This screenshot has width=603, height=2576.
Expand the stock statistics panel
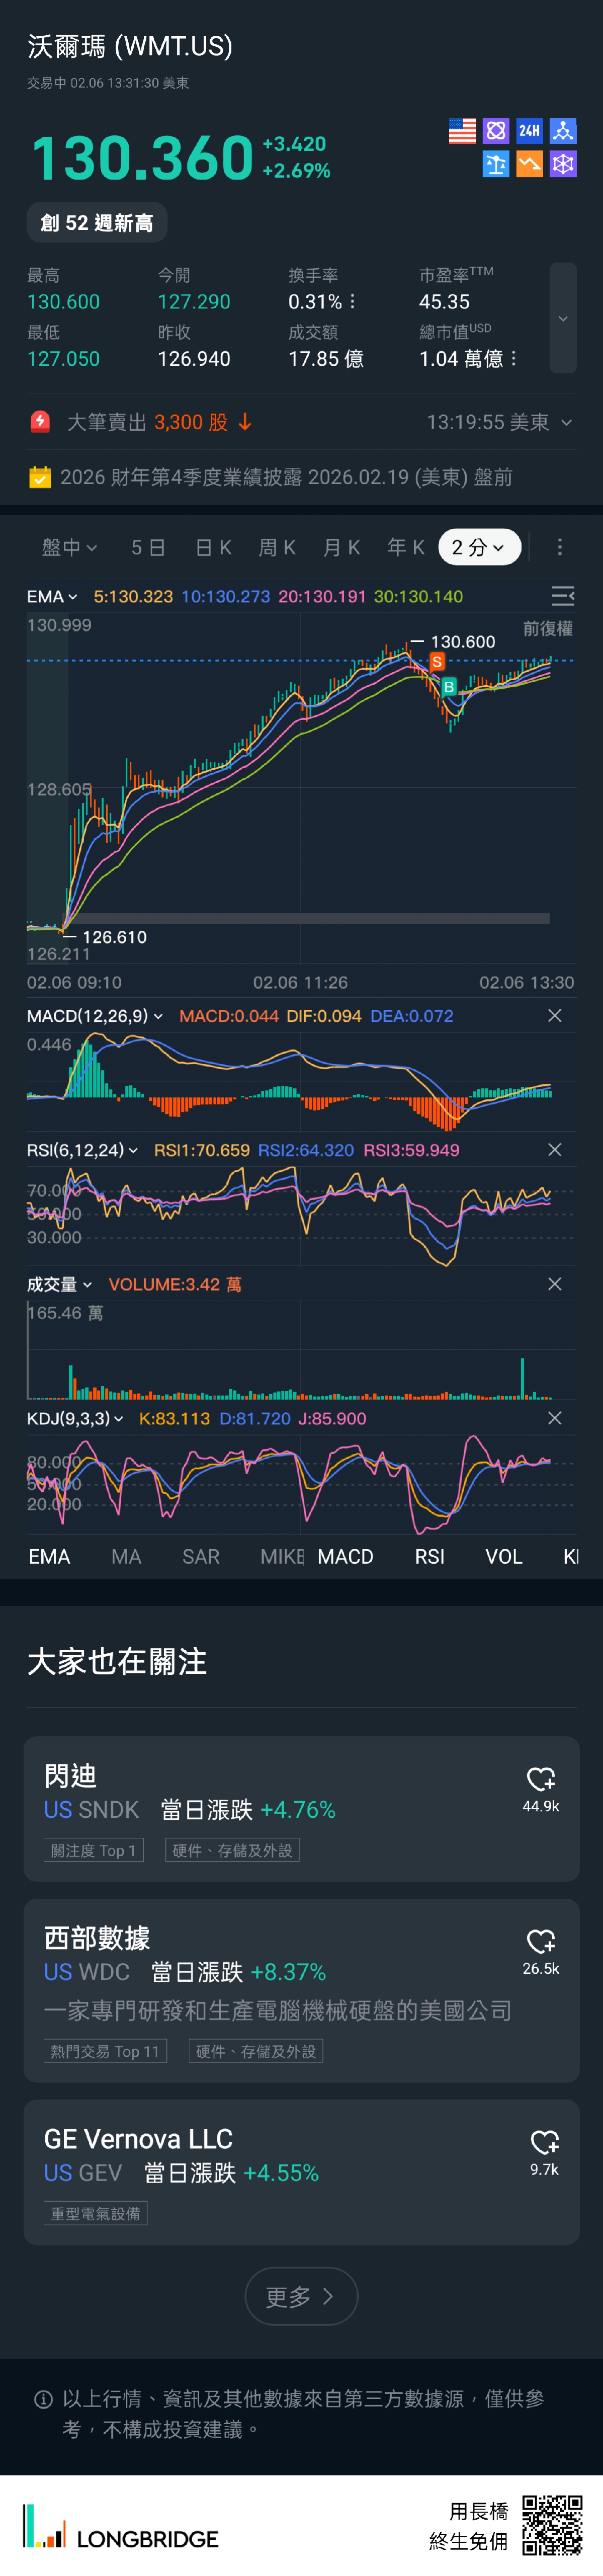(x=563, y=318)
